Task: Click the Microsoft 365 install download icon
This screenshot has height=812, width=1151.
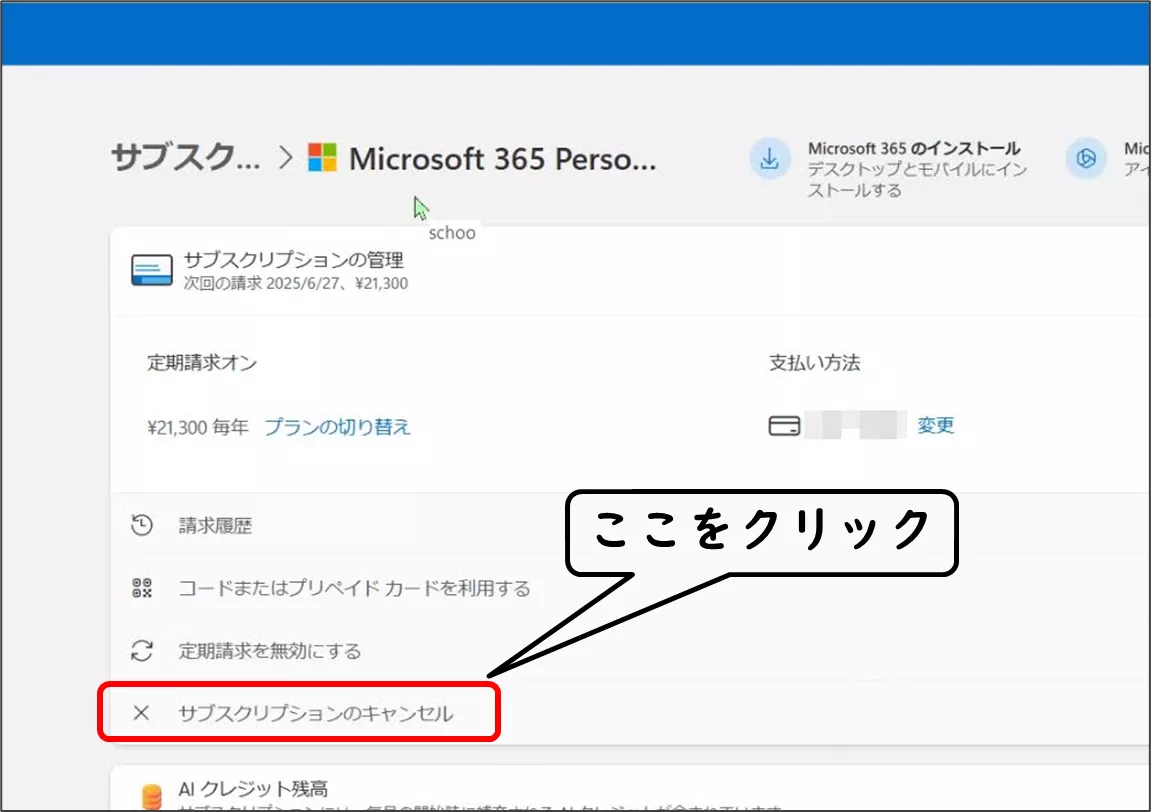Action: point(769,160)
